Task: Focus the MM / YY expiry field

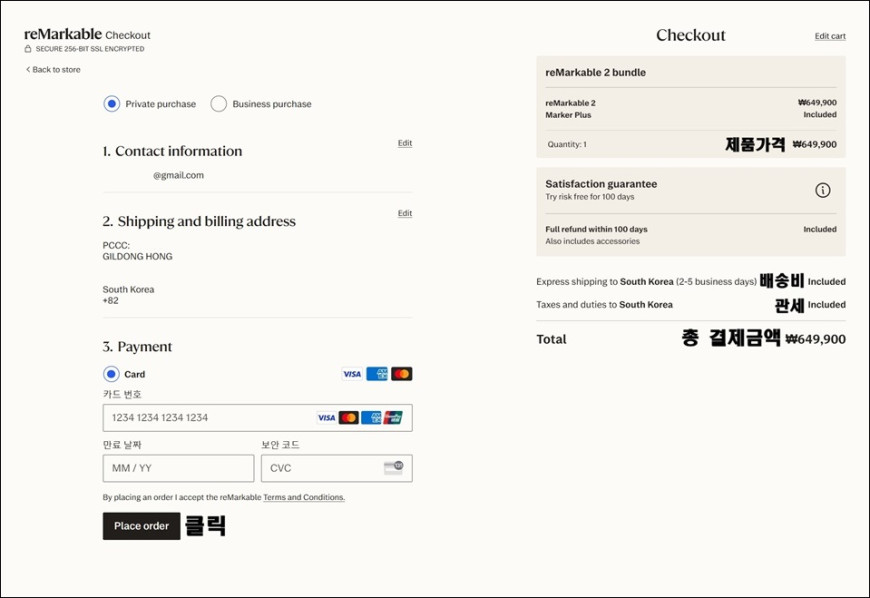Action: tap(178, 468)
